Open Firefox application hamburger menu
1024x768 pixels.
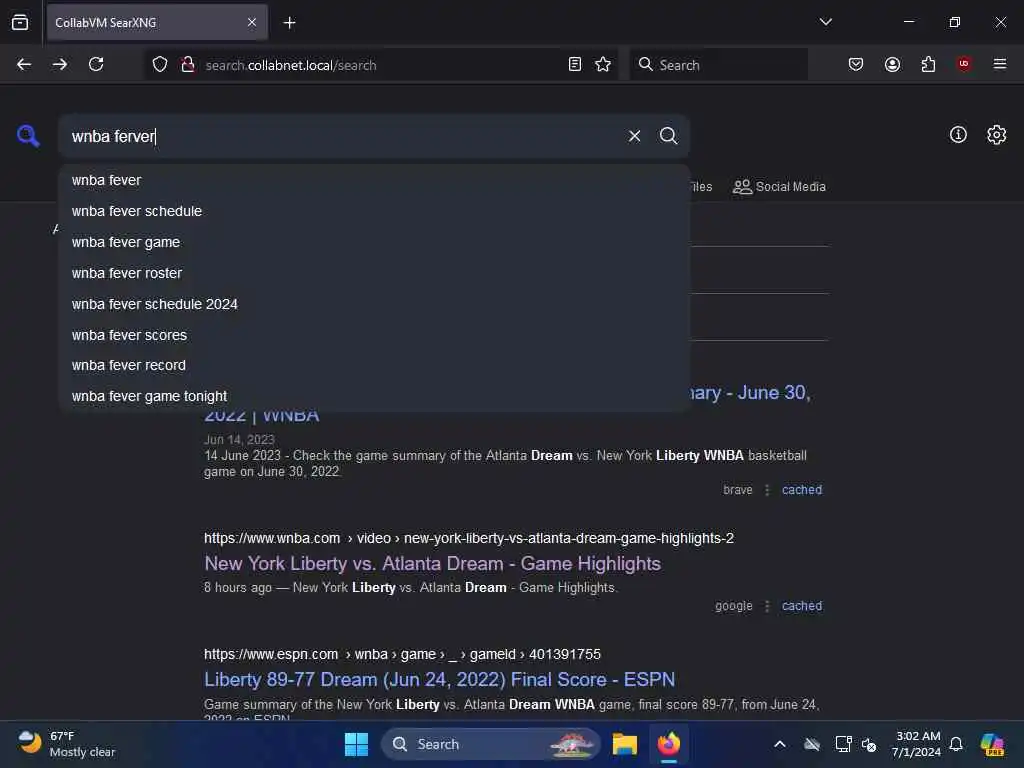coord(1000,64)
